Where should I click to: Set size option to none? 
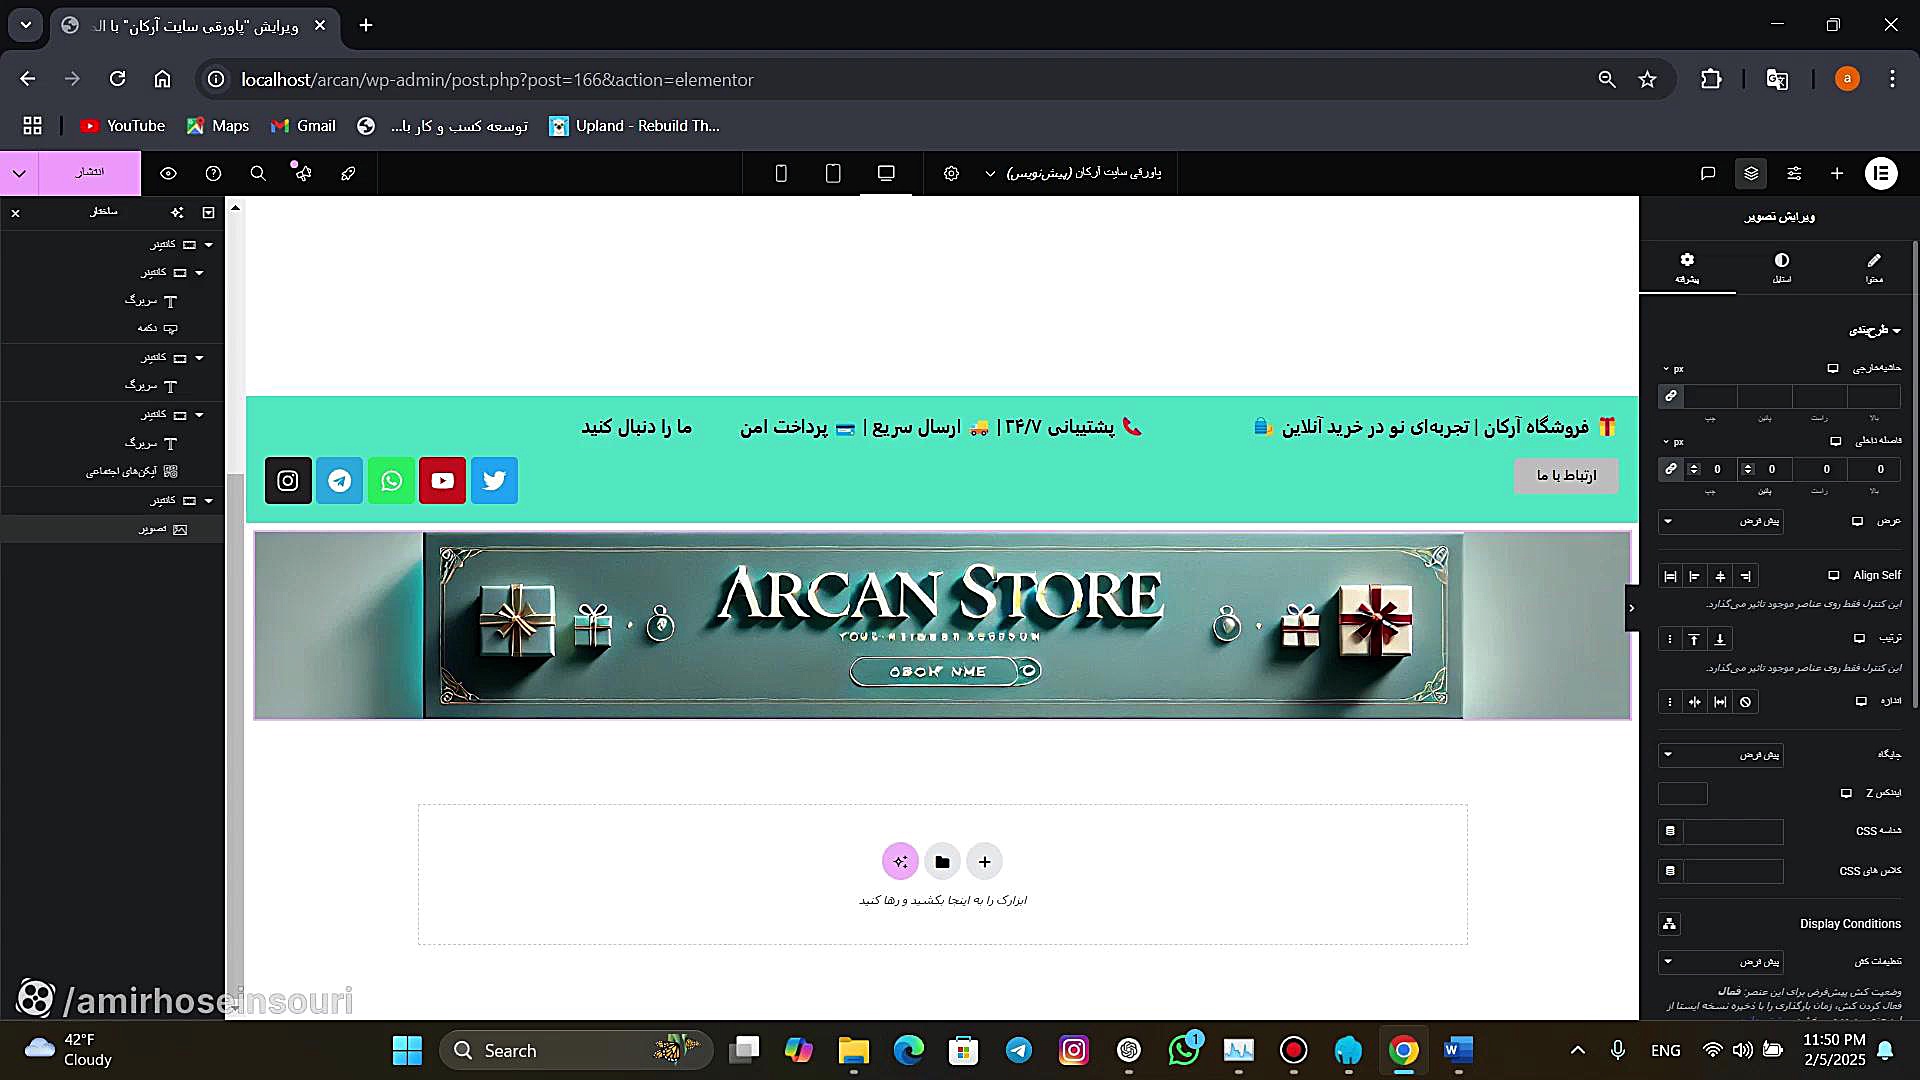(1745, 702)
